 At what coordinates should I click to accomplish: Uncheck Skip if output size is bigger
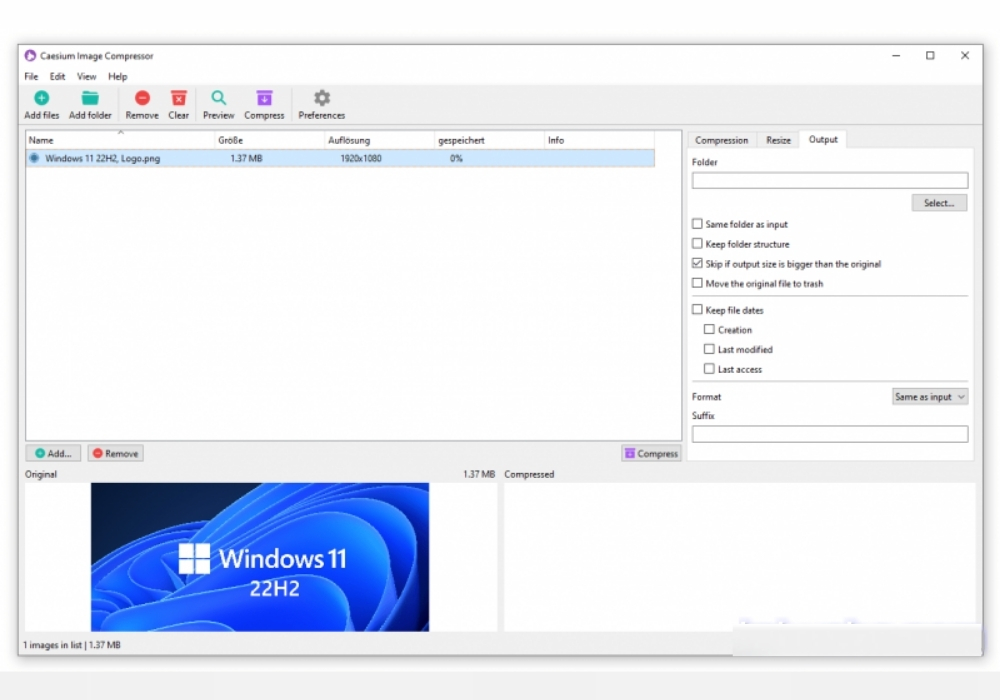point(697,263)
